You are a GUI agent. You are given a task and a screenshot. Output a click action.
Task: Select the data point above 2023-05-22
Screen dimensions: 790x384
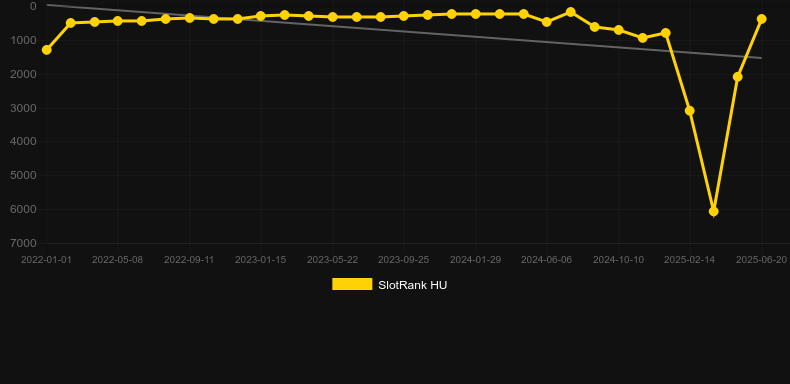(x=333, y=17)
